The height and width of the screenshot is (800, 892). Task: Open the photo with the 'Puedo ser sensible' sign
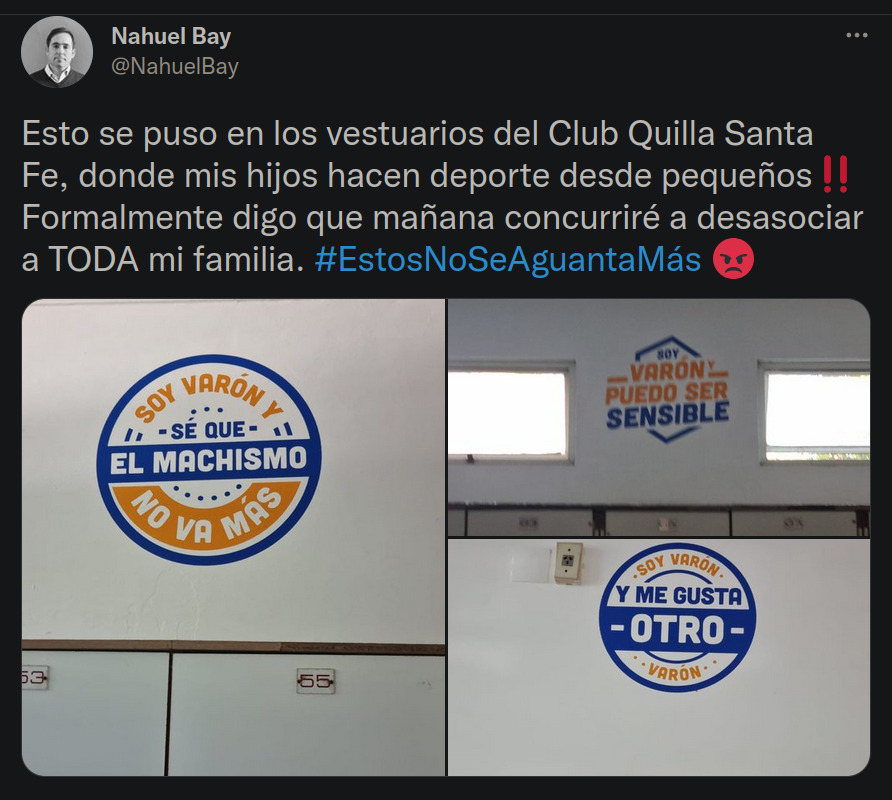[659, 418]
